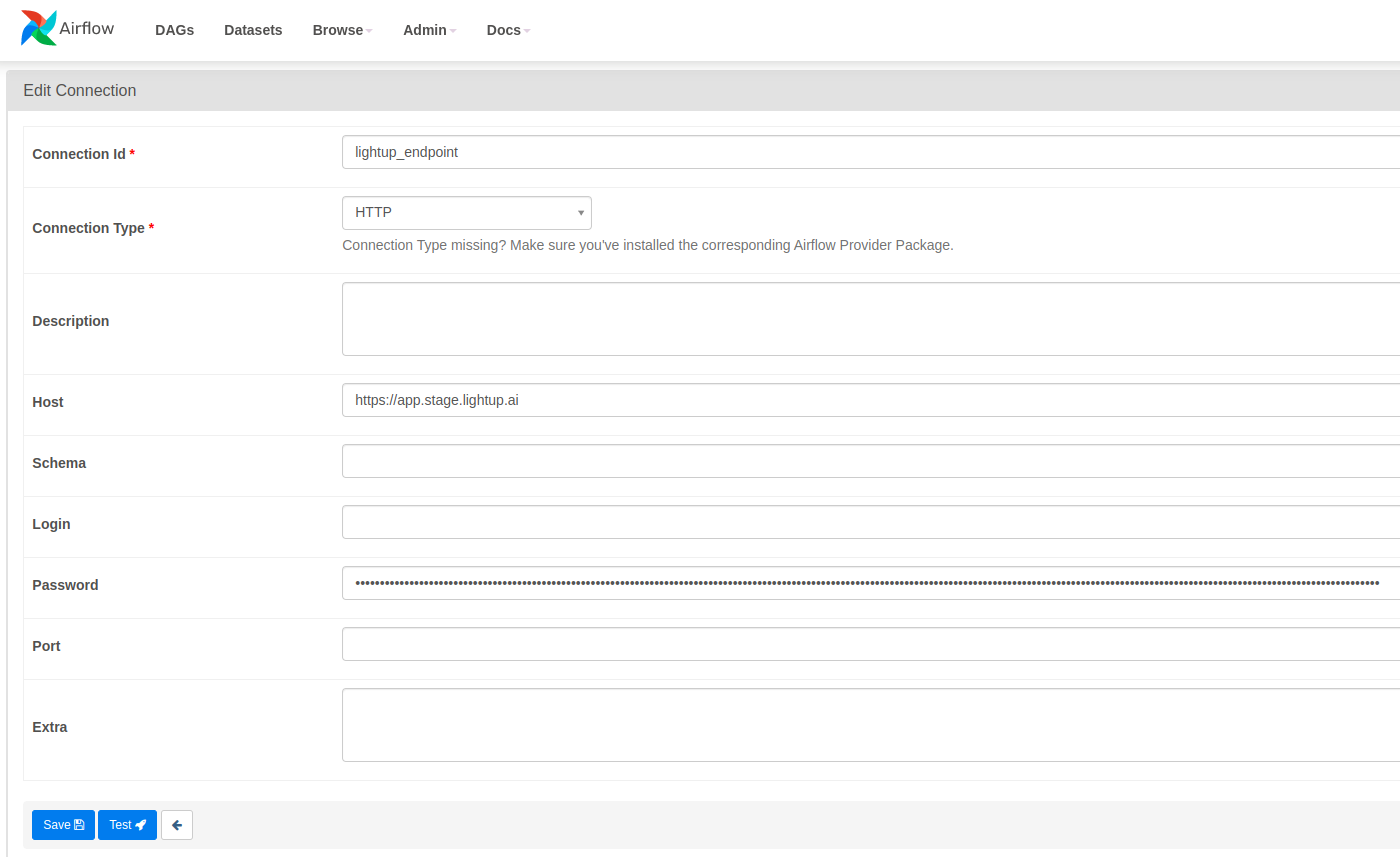Select the masked Password field

click(x=700, y=582)
